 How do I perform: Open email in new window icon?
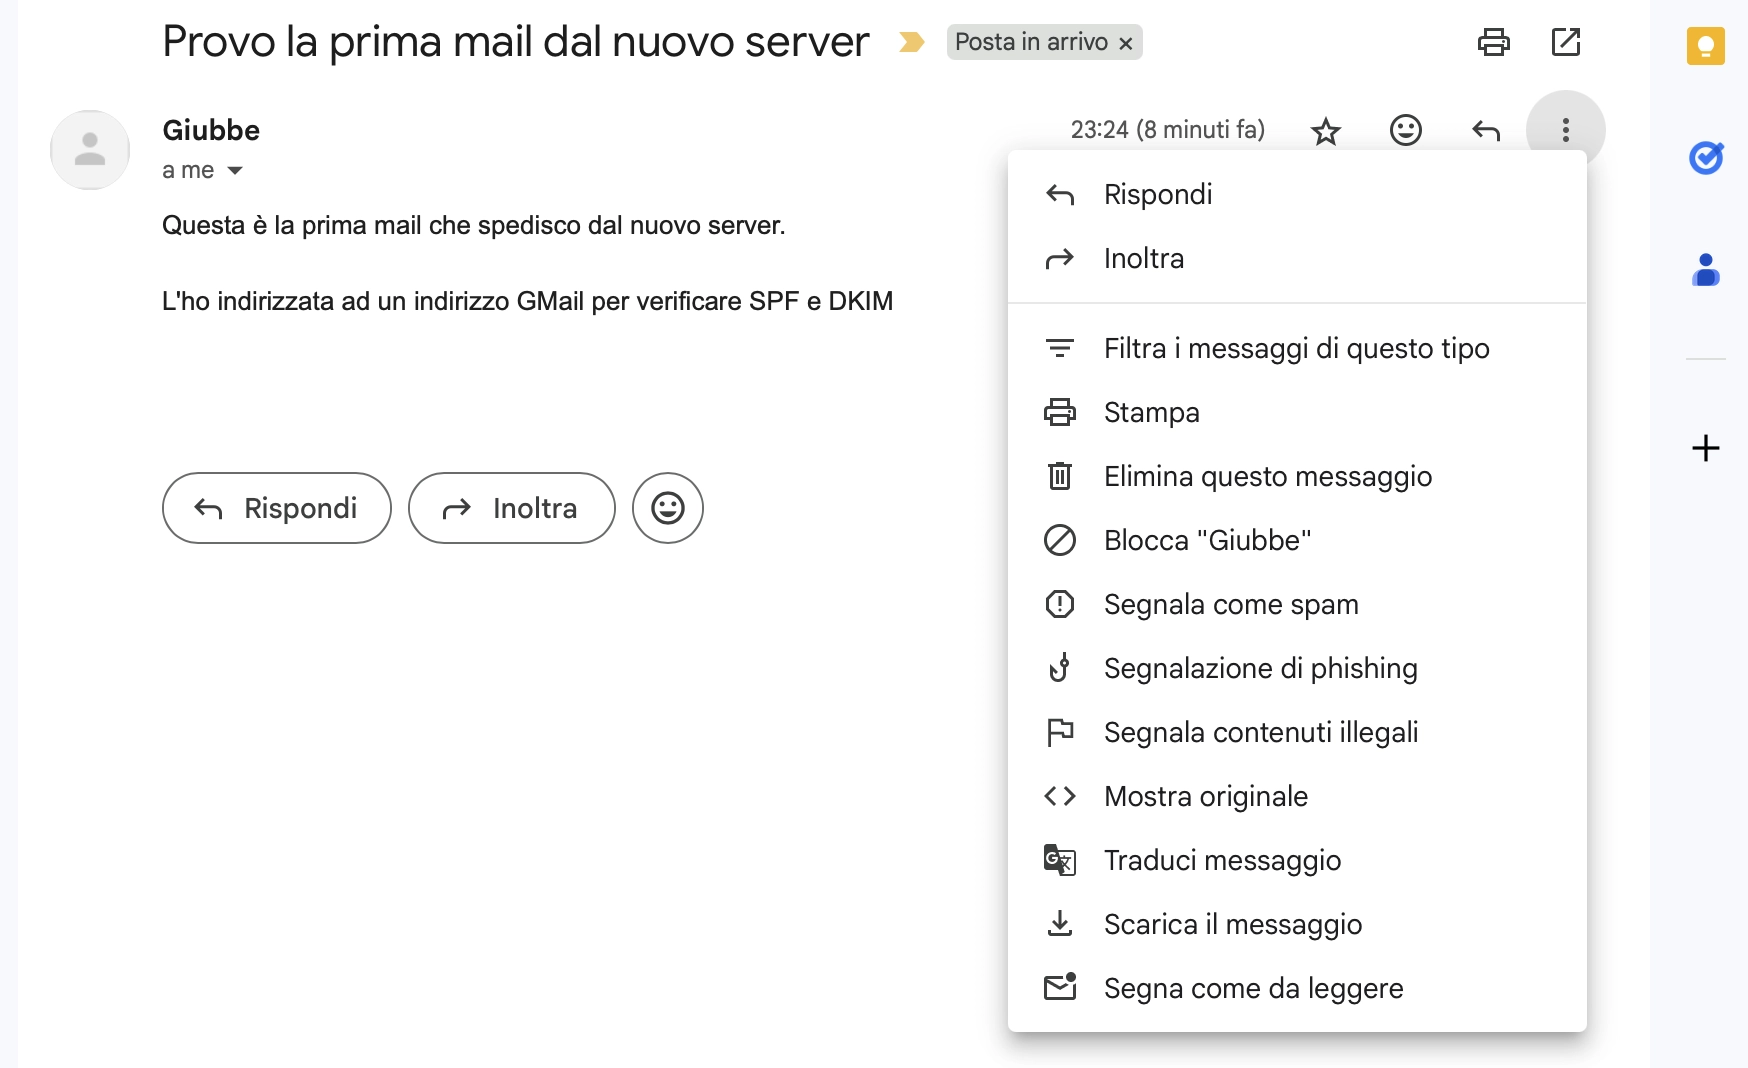pos(1565,42)
